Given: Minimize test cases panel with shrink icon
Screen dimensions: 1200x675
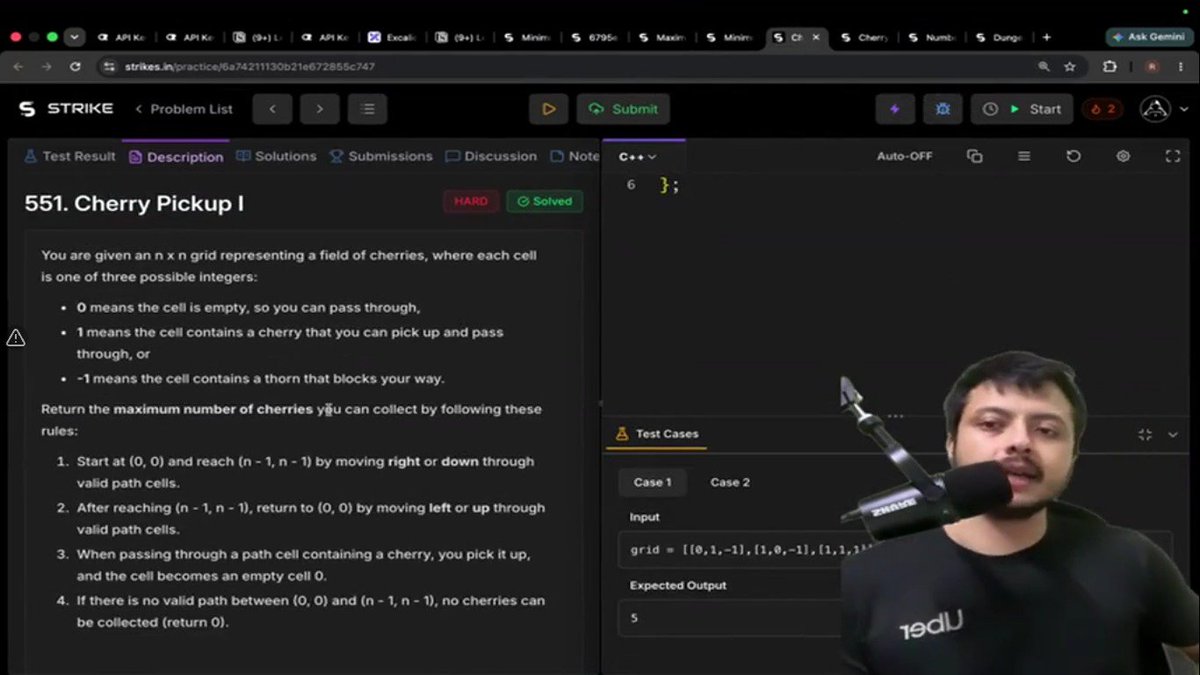Looking at the screenshot, I should point(1145,434).
